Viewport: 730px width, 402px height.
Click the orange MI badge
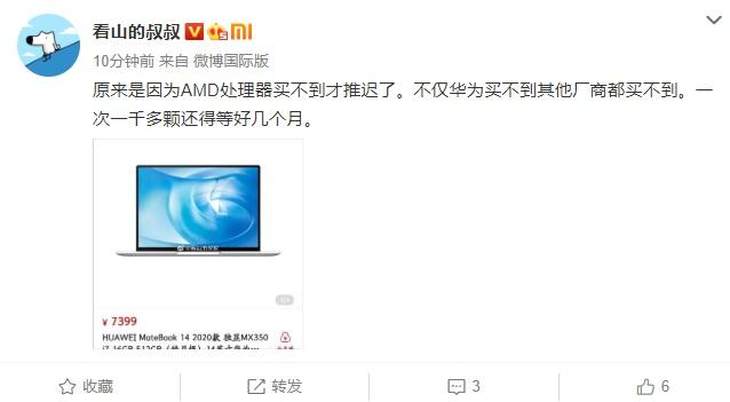tap(241, 32)
